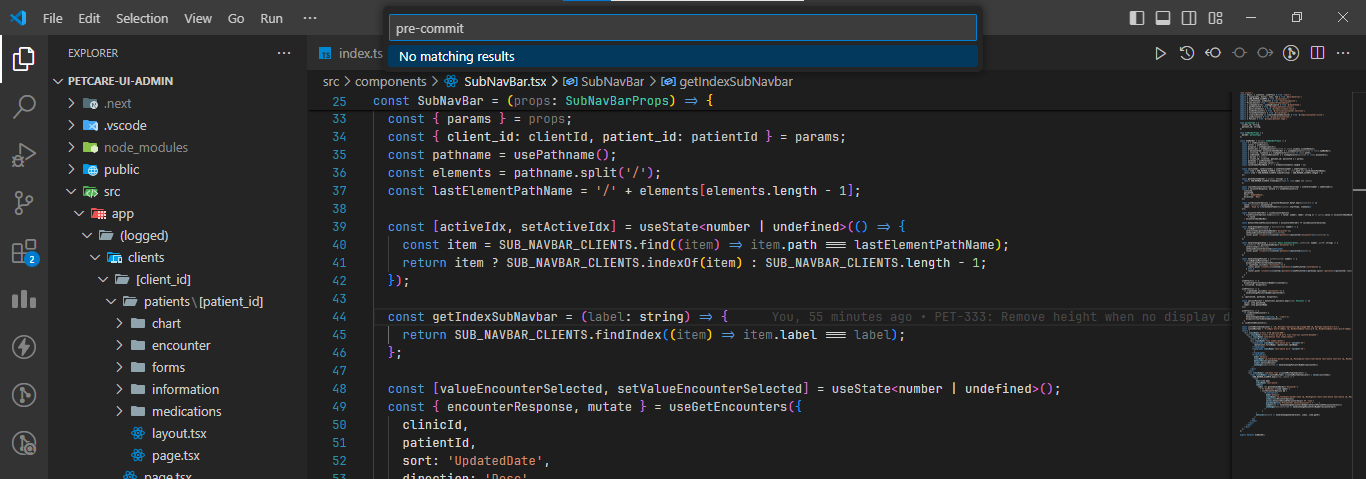Screen dimensions: 1366x479
Task: Open the overflow menu ellipsis in menu bar
Action: (x=310, y=18)
